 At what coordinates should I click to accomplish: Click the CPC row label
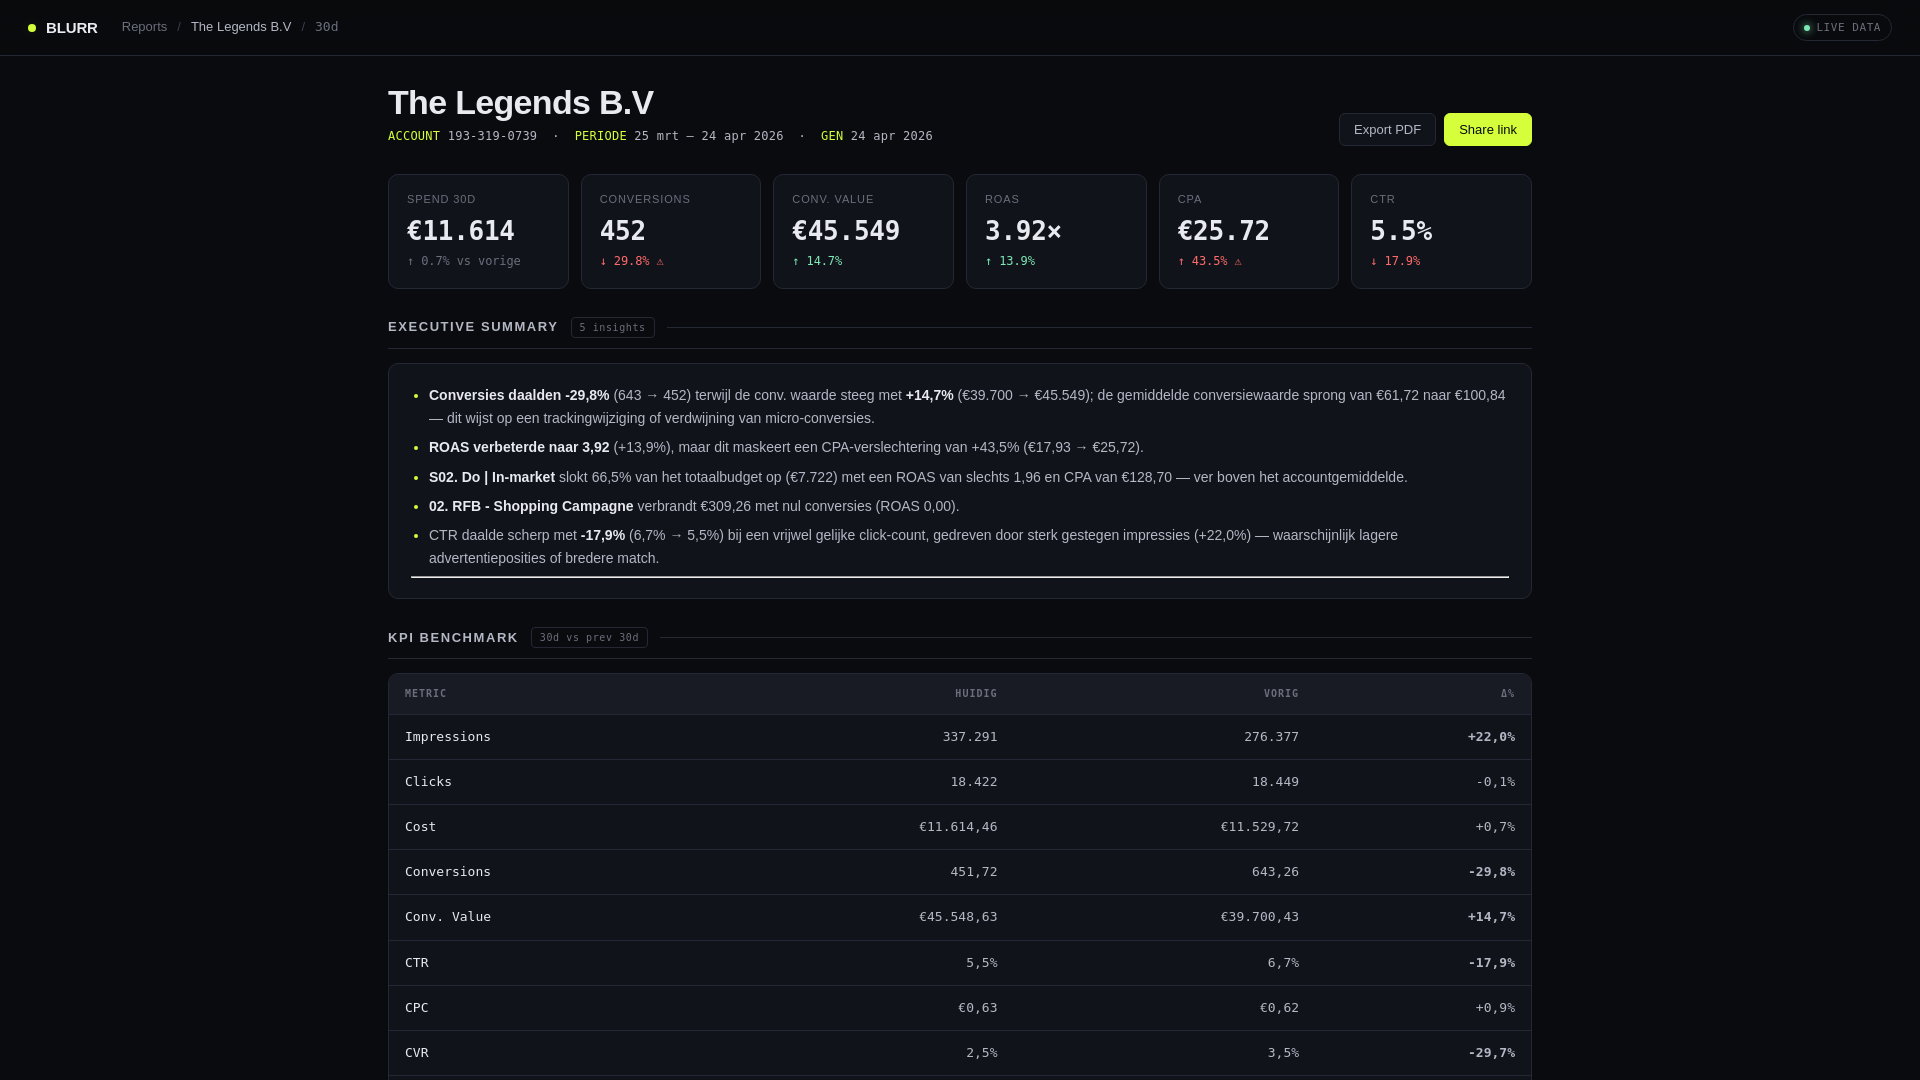(x=416, y=1008)
